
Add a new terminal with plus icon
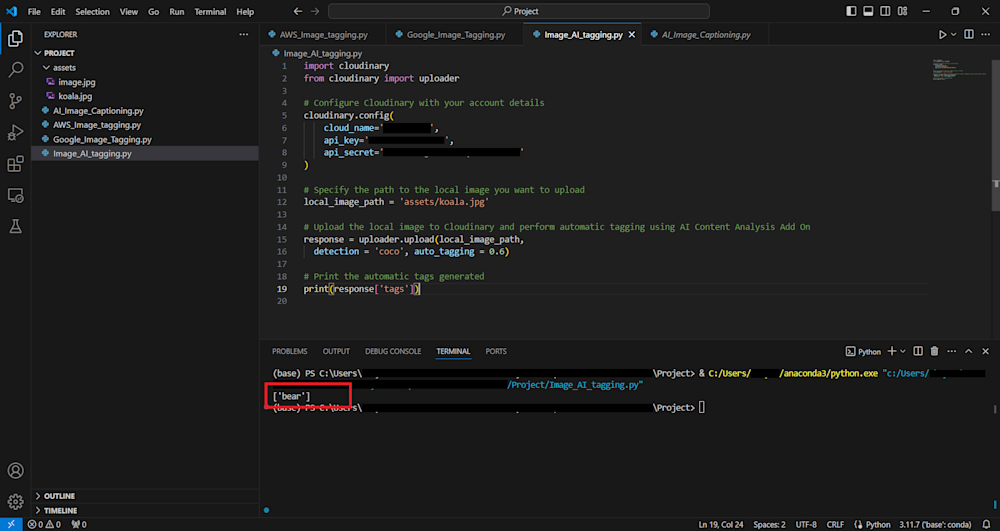[892, 351]
